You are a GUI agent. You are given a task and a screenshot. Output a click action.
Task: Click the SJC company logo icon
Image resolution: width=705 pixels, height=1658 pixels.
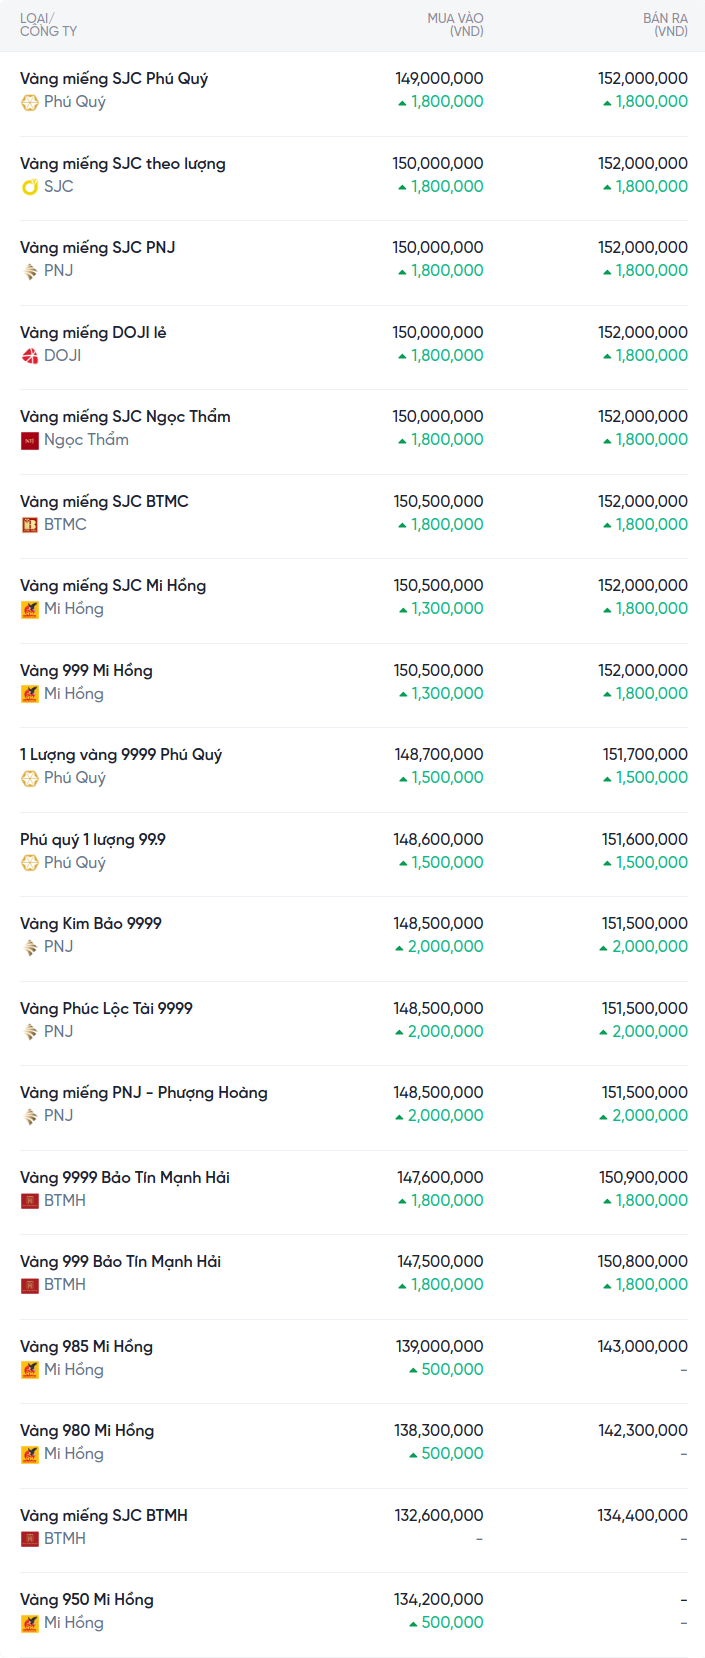tap(30, 187)
